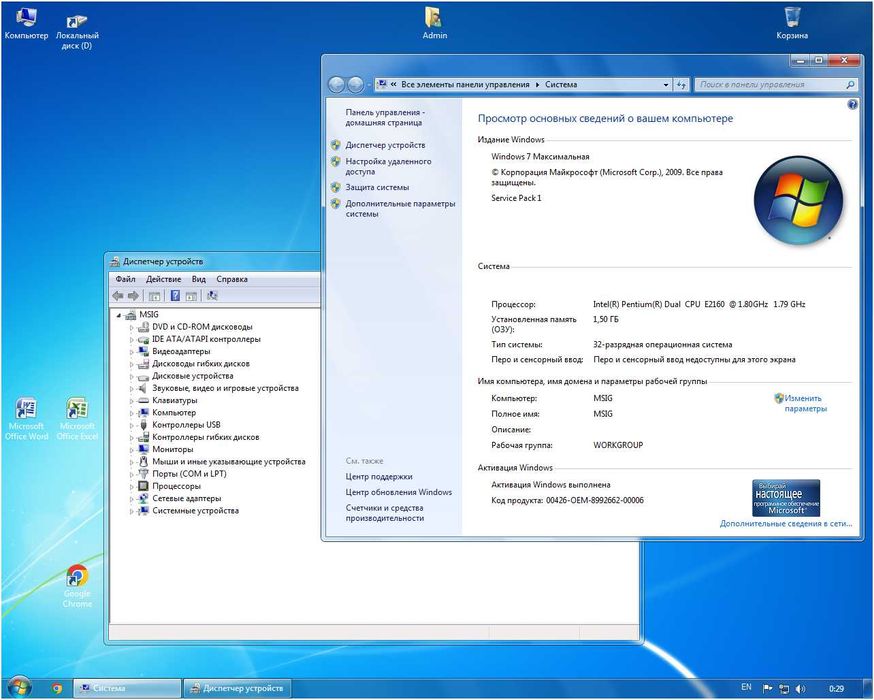Open the Справка menu

coord(232,279)
